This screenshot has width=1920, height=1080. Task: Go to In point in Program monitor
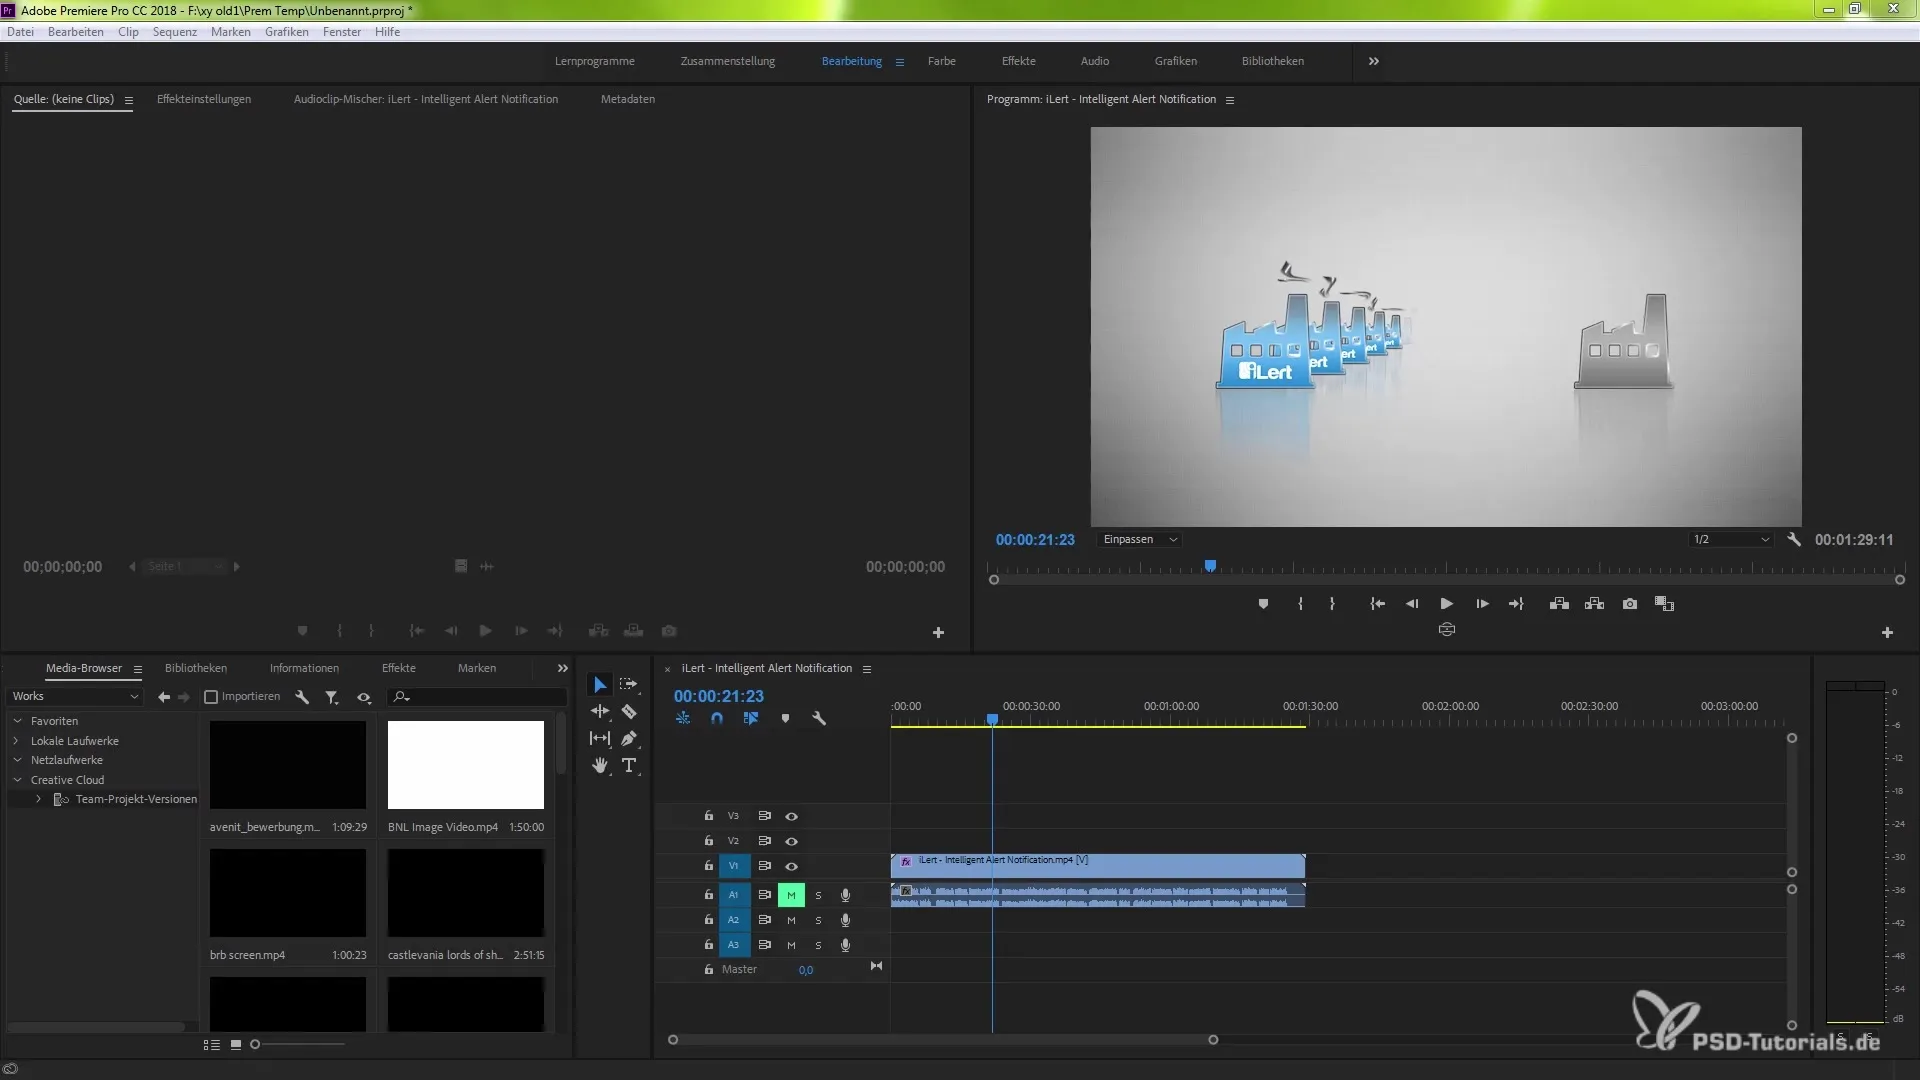point(1377,604)
